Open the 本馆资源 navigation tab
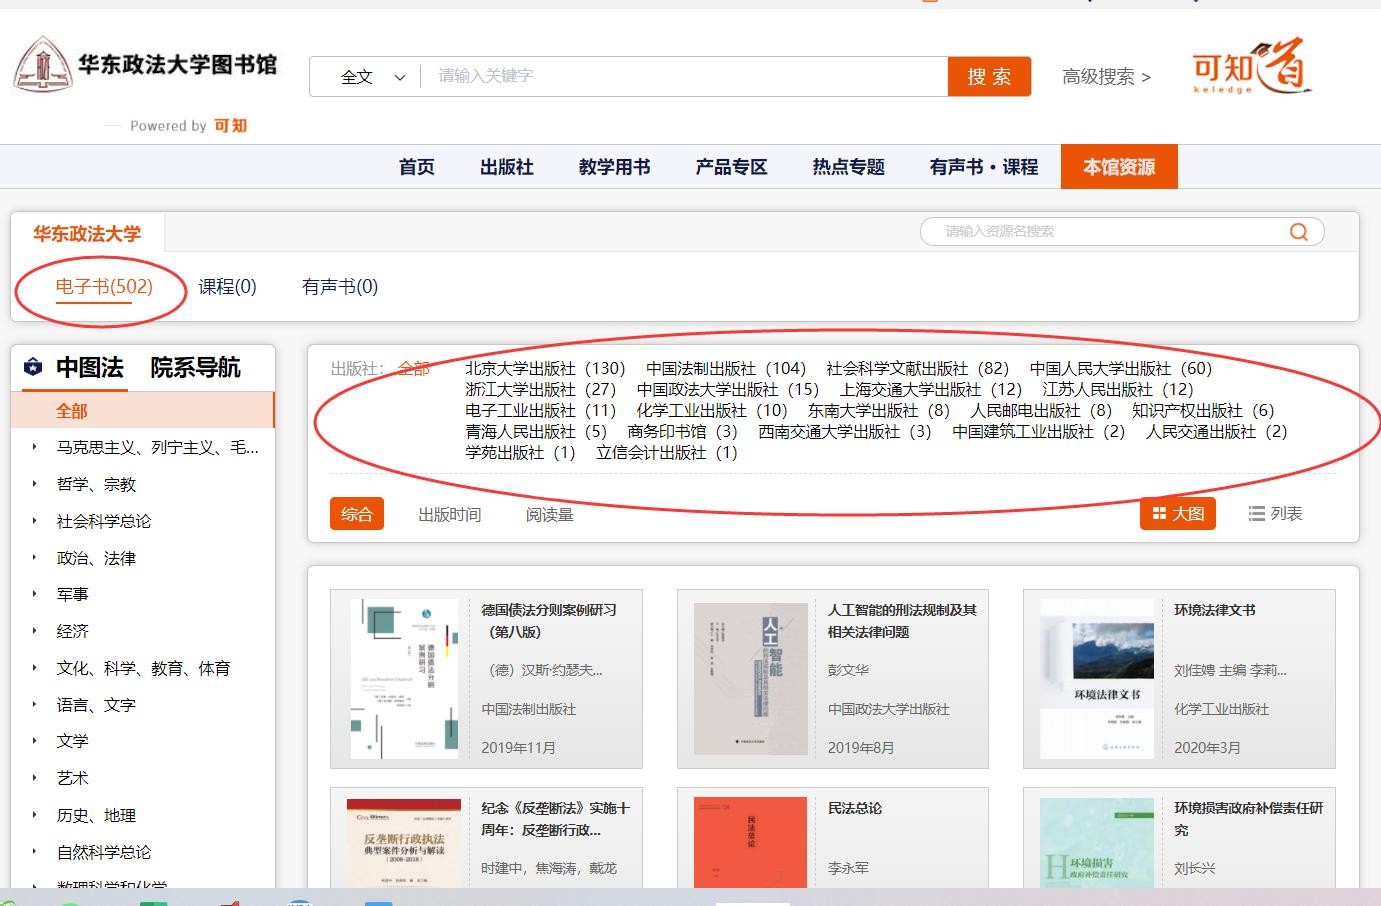The height and width of the screenshot is (906, 1381). pos(1118,167)
